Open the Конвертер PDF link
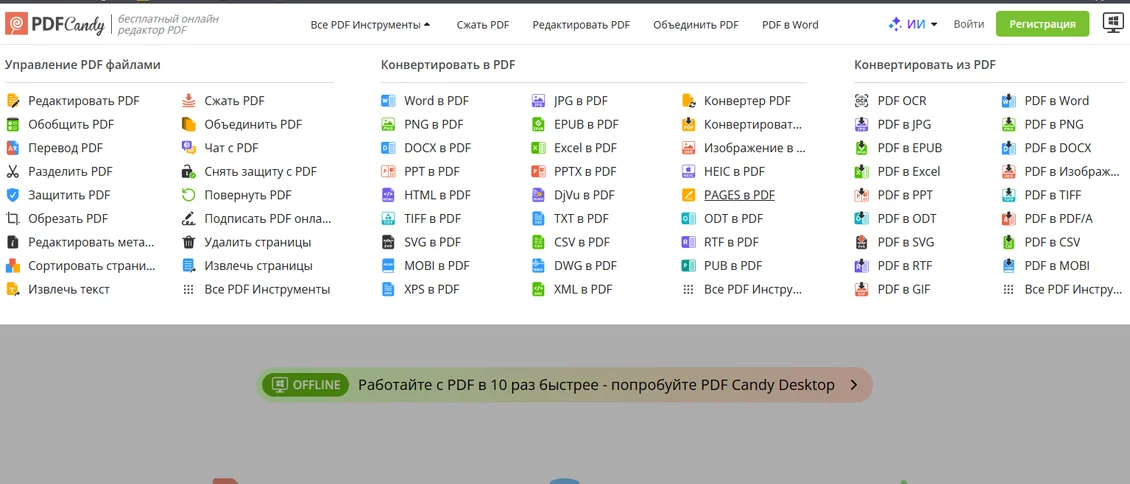Viewport: 1130px width, 484px height. pyautogui.click(x=747, y=101)
